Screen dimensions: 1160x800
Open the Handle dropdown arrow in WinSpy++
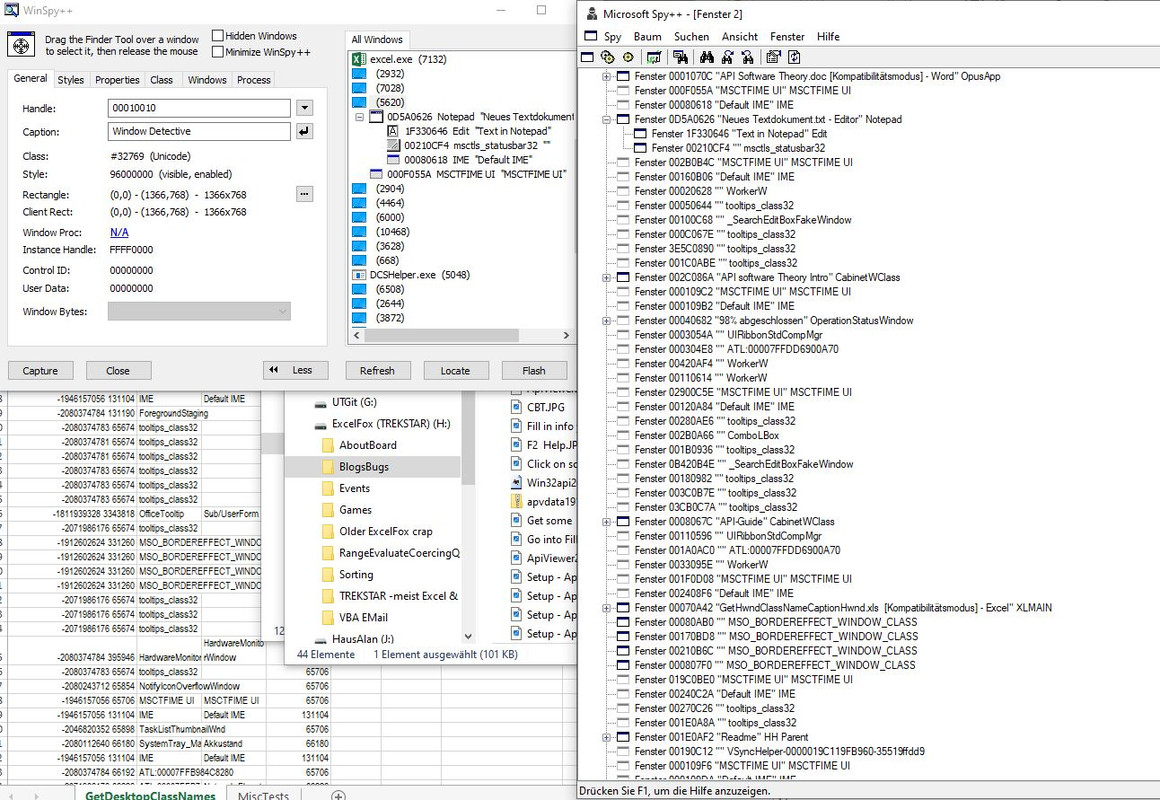click(x=304, y=108)
